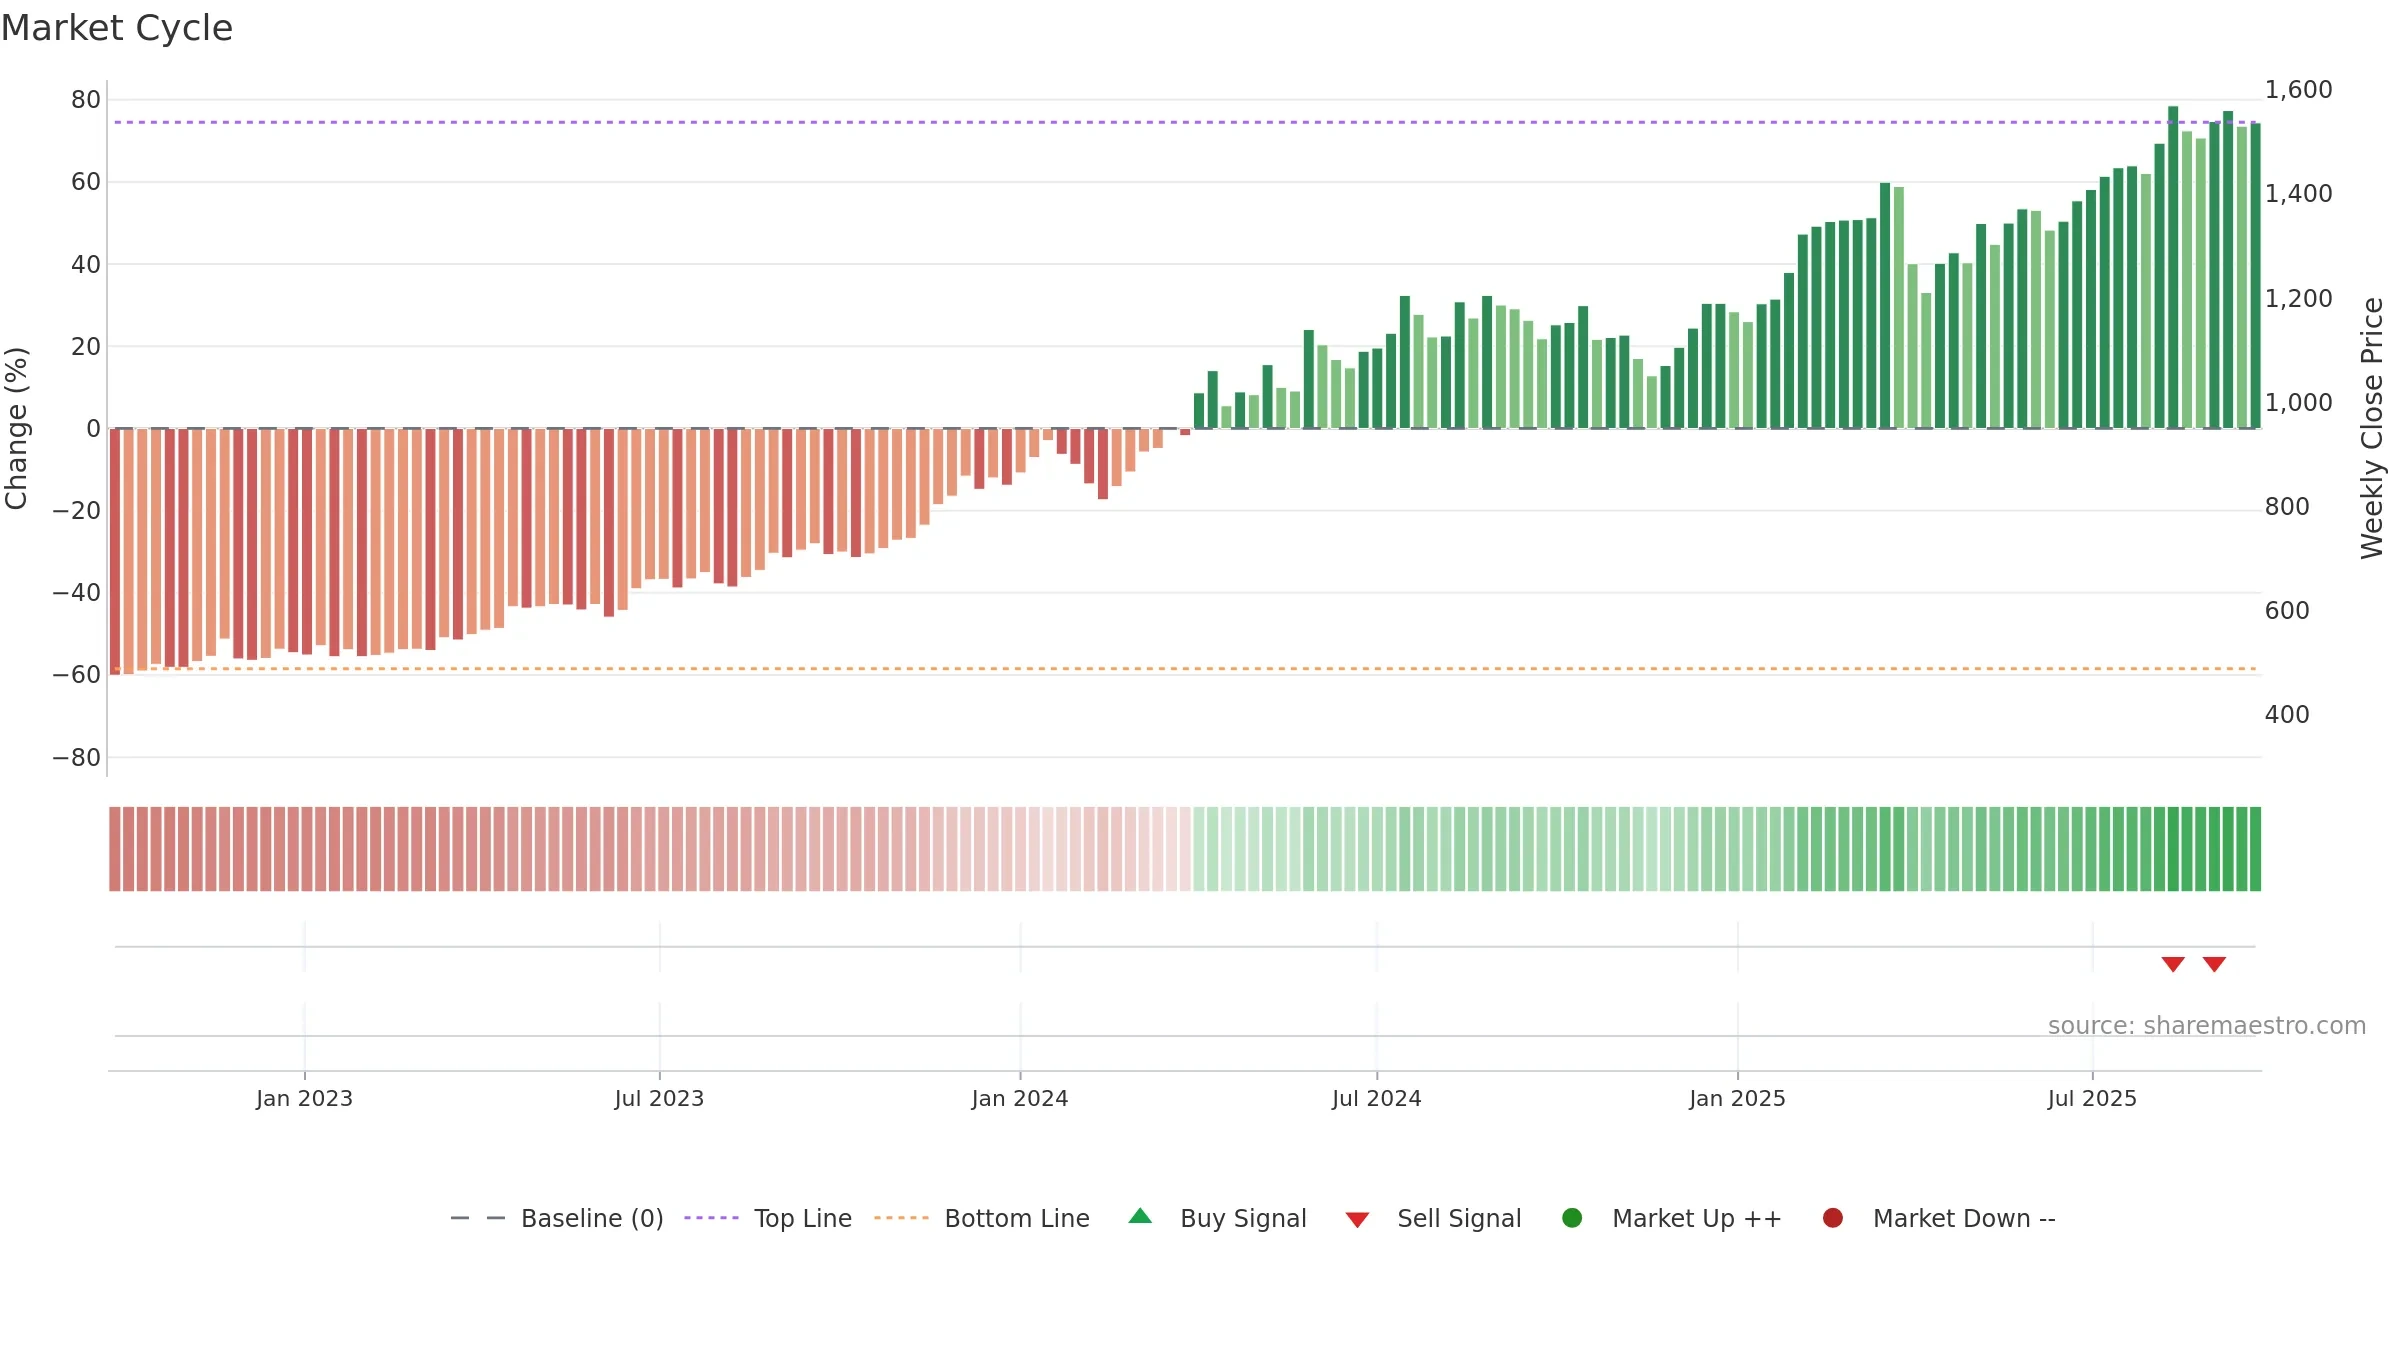Click the green Buy Signal triangle icon
The height and width of the screenshot is (1350, 2400).
(x=1140, y=1217)
